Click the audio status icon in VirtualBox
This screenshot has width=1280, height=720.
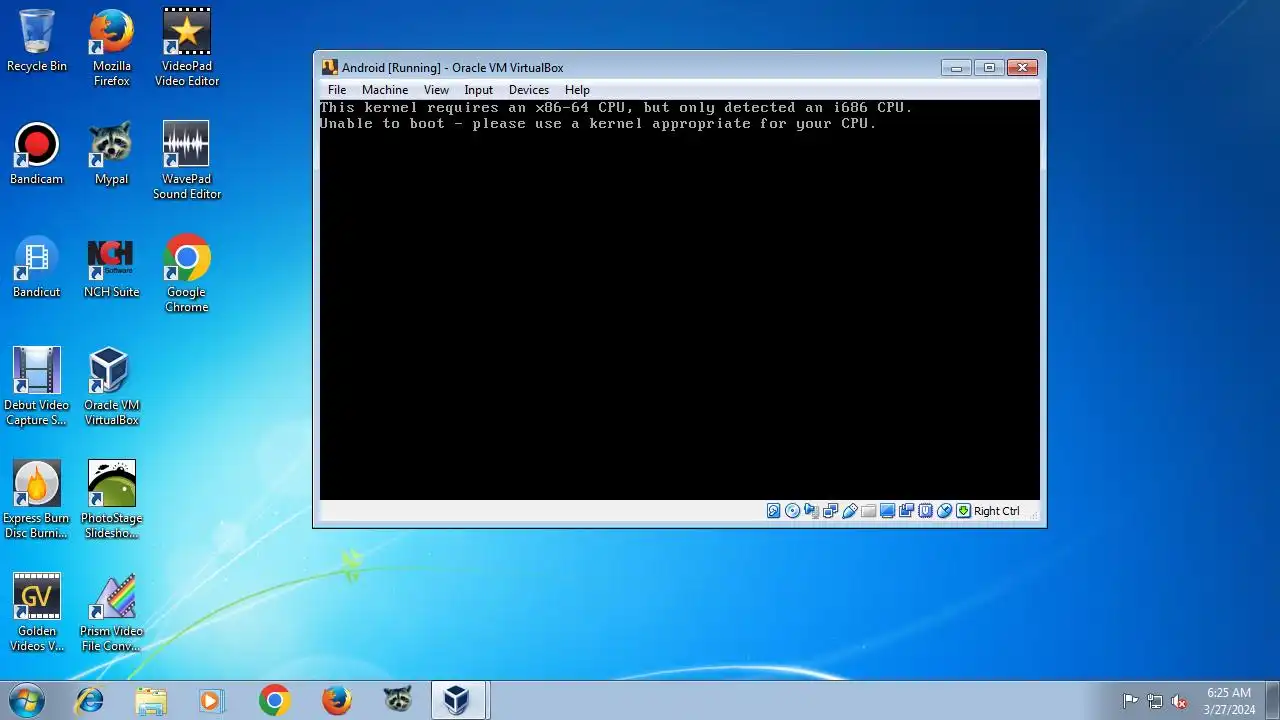click(811, 511)
